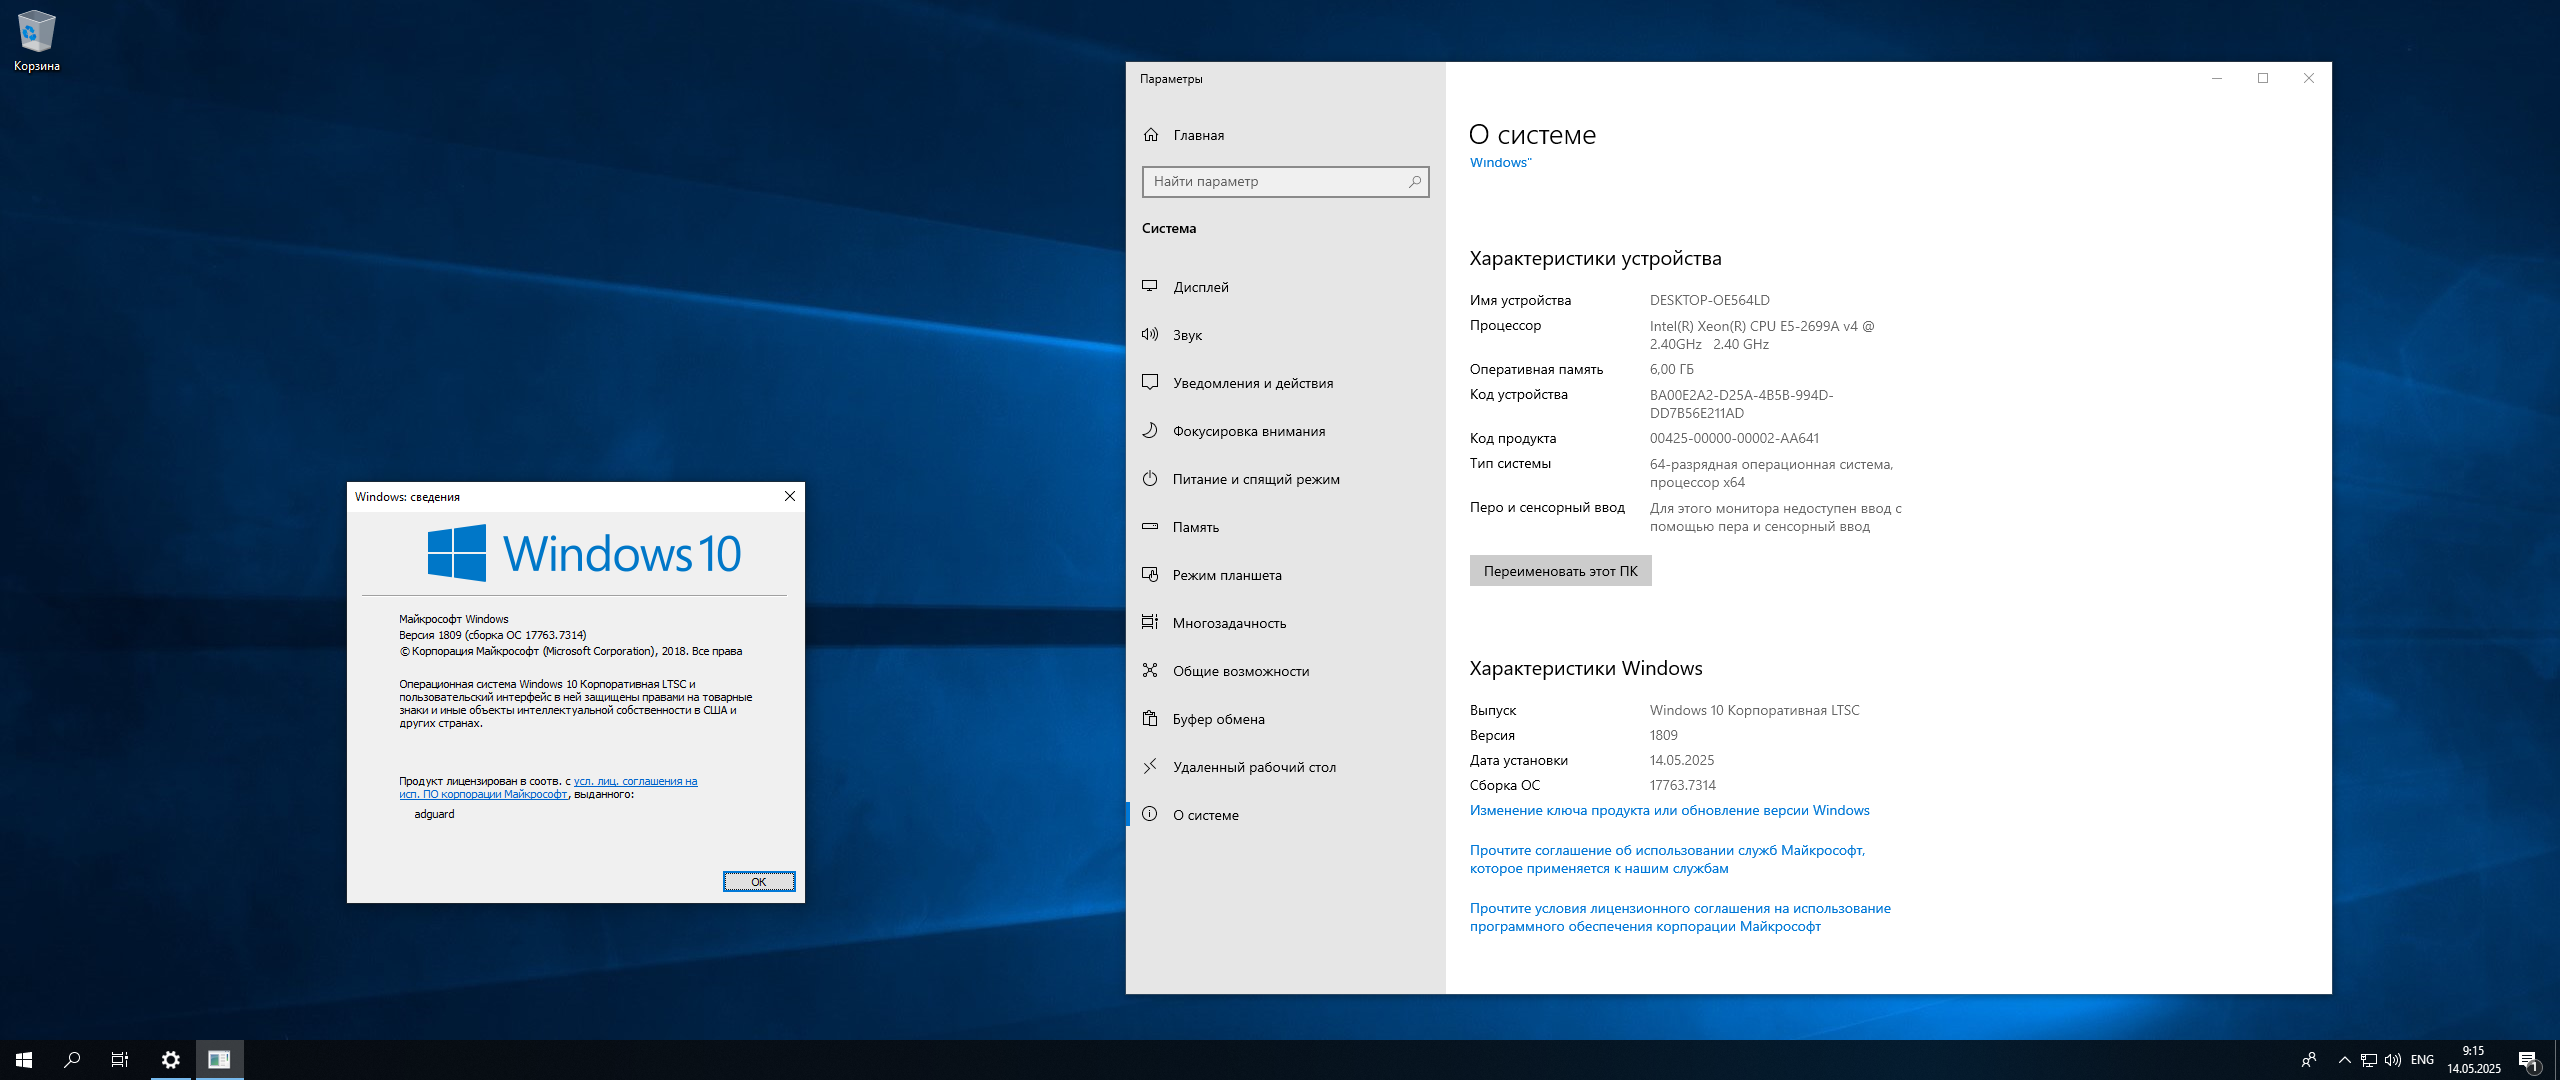Open Изменение ключа продукта link

pos(1669,811)
